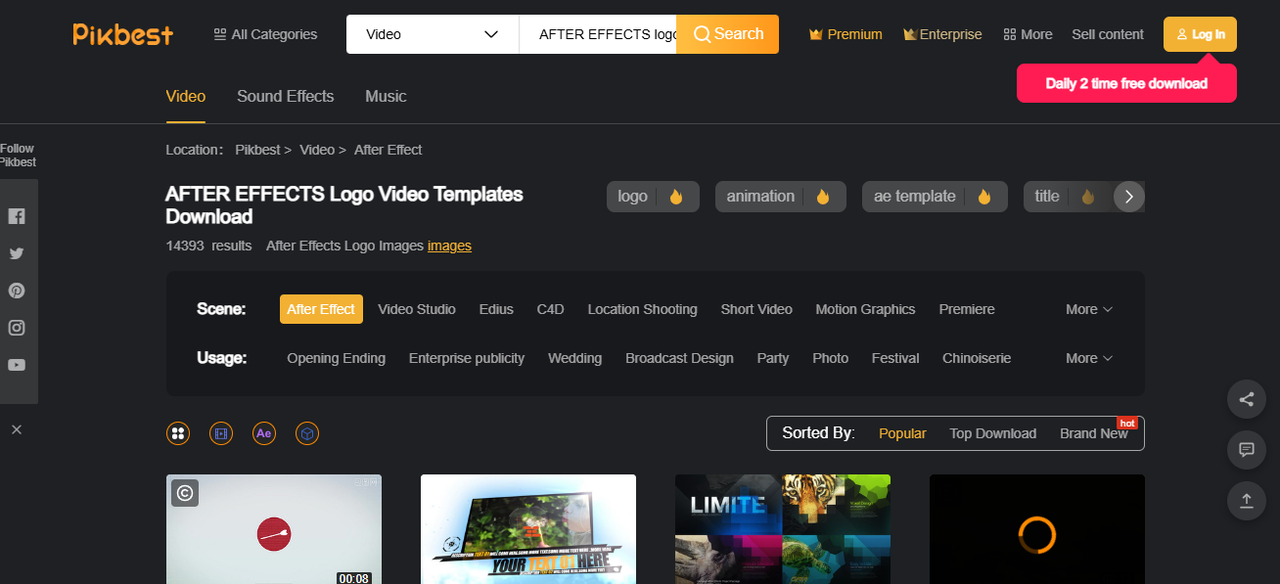Sort results by Top Download
Image resolution: width=1280 pixels, height=584 pixels.
(993, 433)
